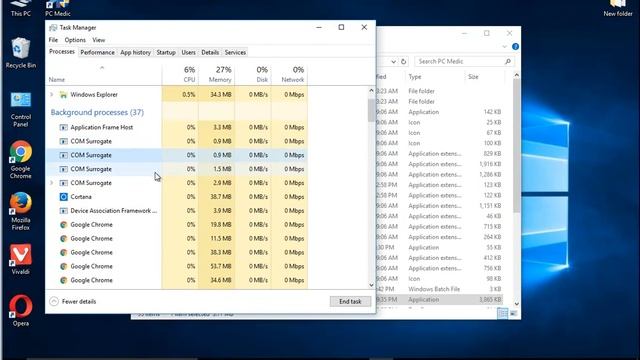Sort processes by Network column
640x360 pixels.
pyautogui.click(x=289, y=74)
